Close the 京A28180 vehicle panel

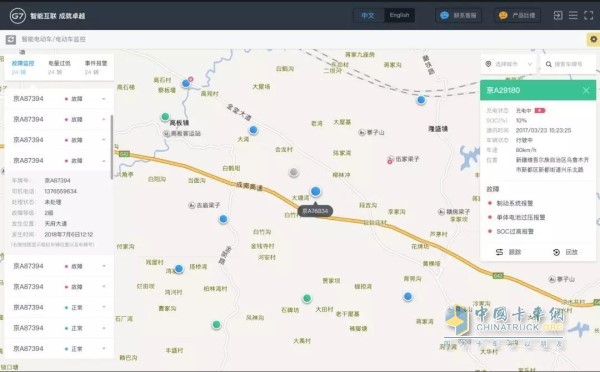[586, 90]
